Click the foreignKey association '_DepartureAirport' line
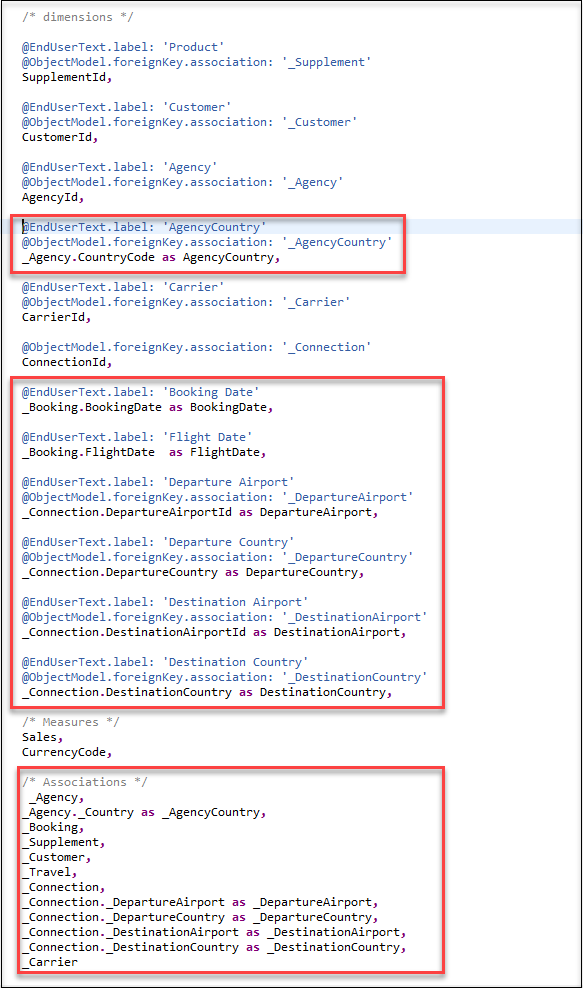 (217, 497)
